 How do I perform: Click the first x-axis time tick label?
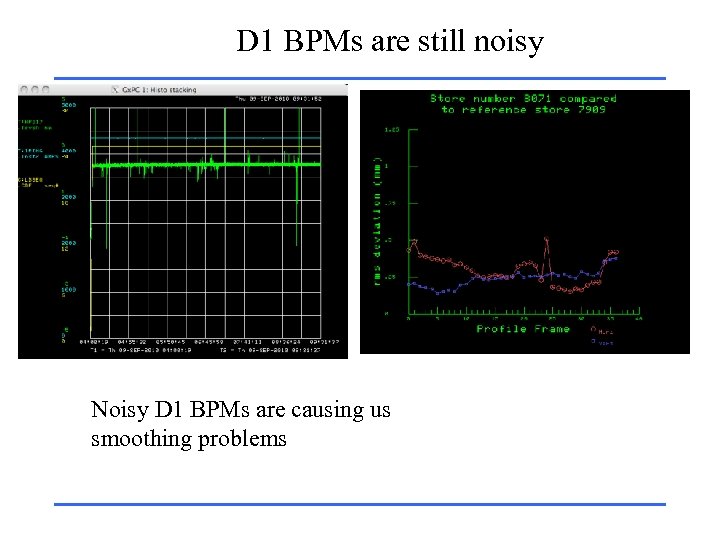click(94, 342)
